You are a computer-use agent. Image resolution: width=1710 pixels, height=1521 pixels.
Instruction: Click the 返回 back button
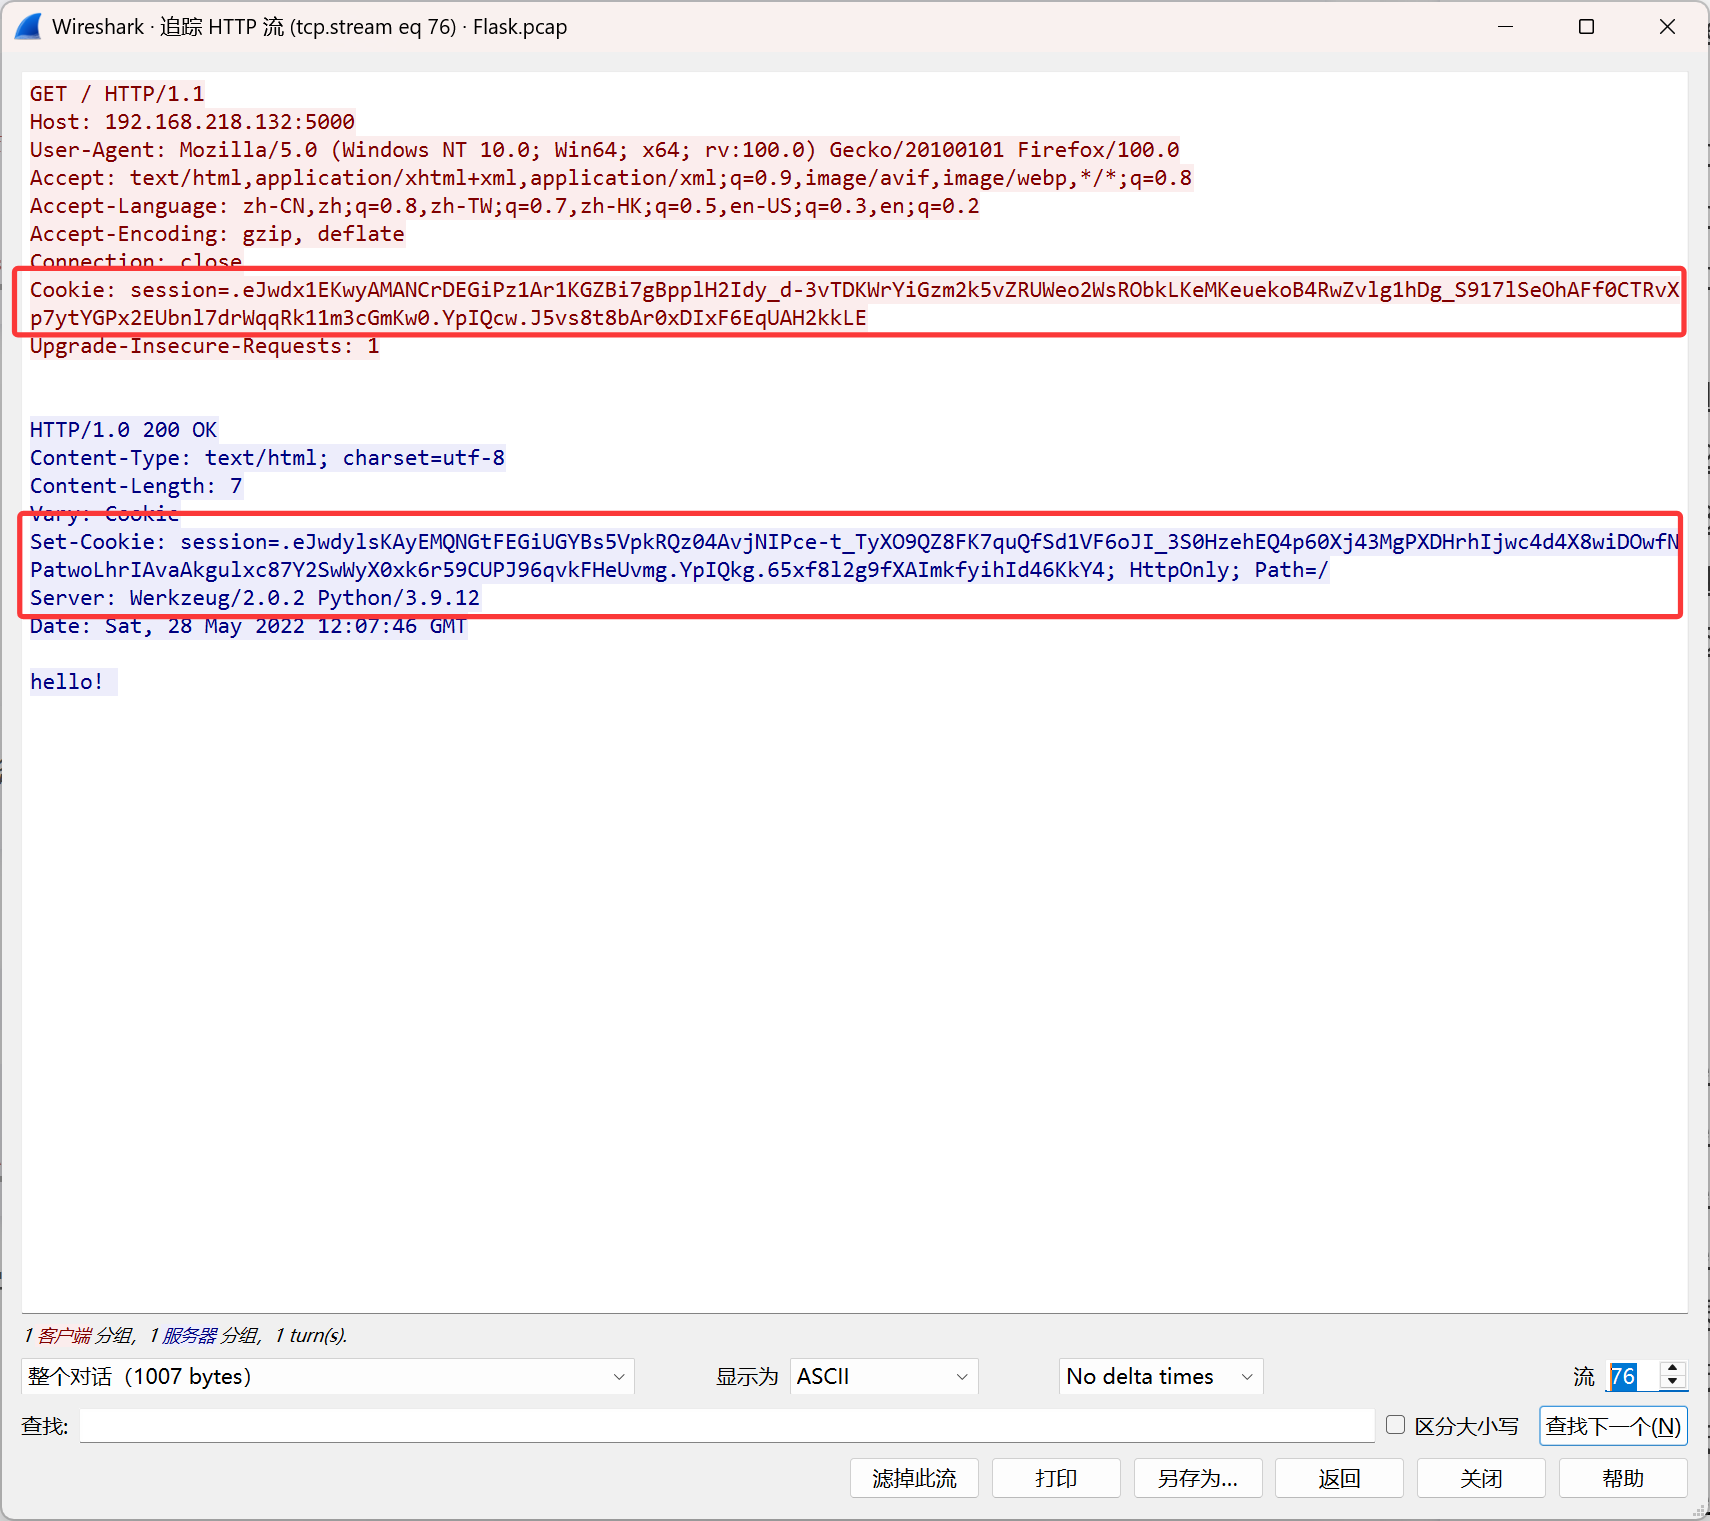click(x=1340, y=1478)
